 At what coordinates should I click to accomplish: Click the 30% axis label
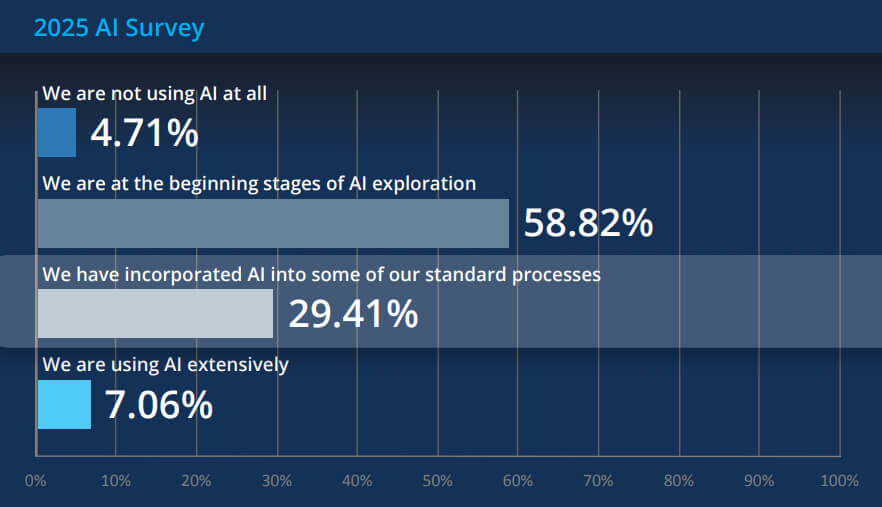277,481
